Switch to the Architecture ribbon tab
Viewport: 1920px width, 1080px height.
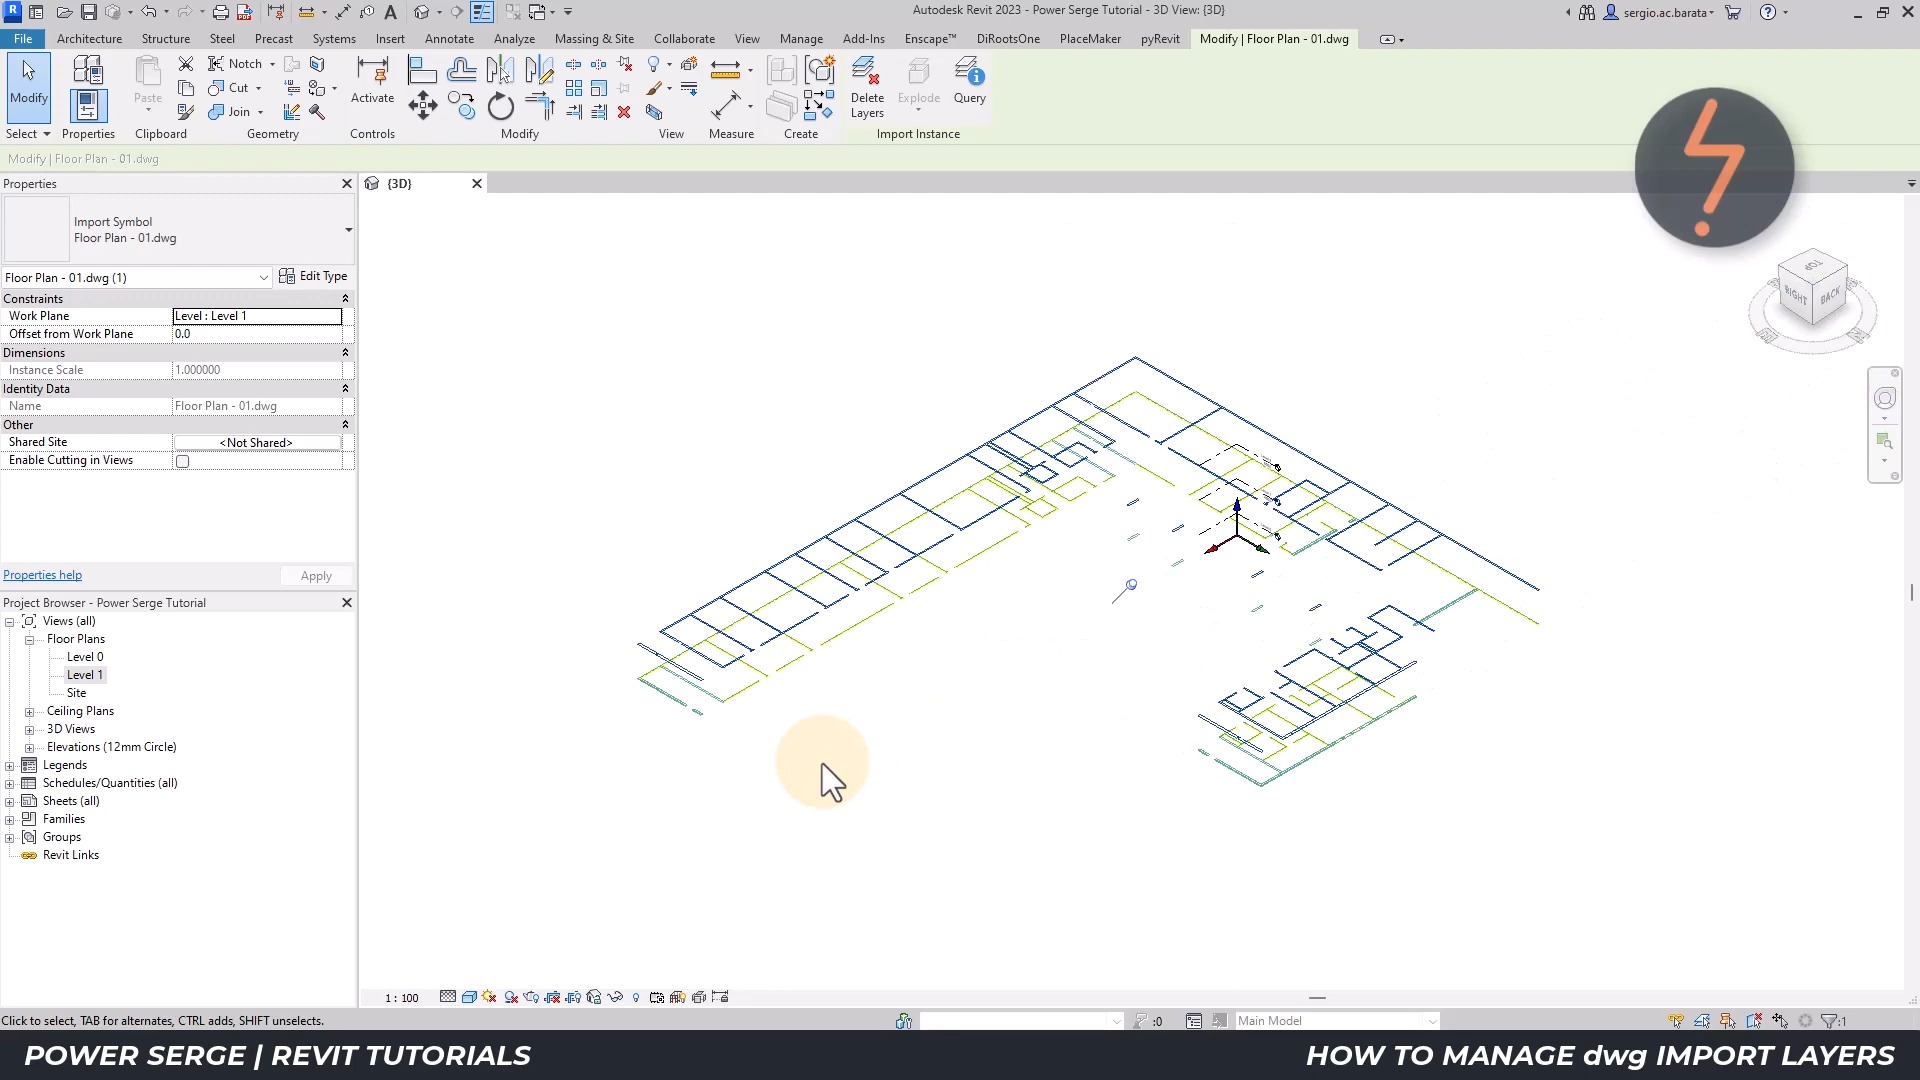[89, 39]
